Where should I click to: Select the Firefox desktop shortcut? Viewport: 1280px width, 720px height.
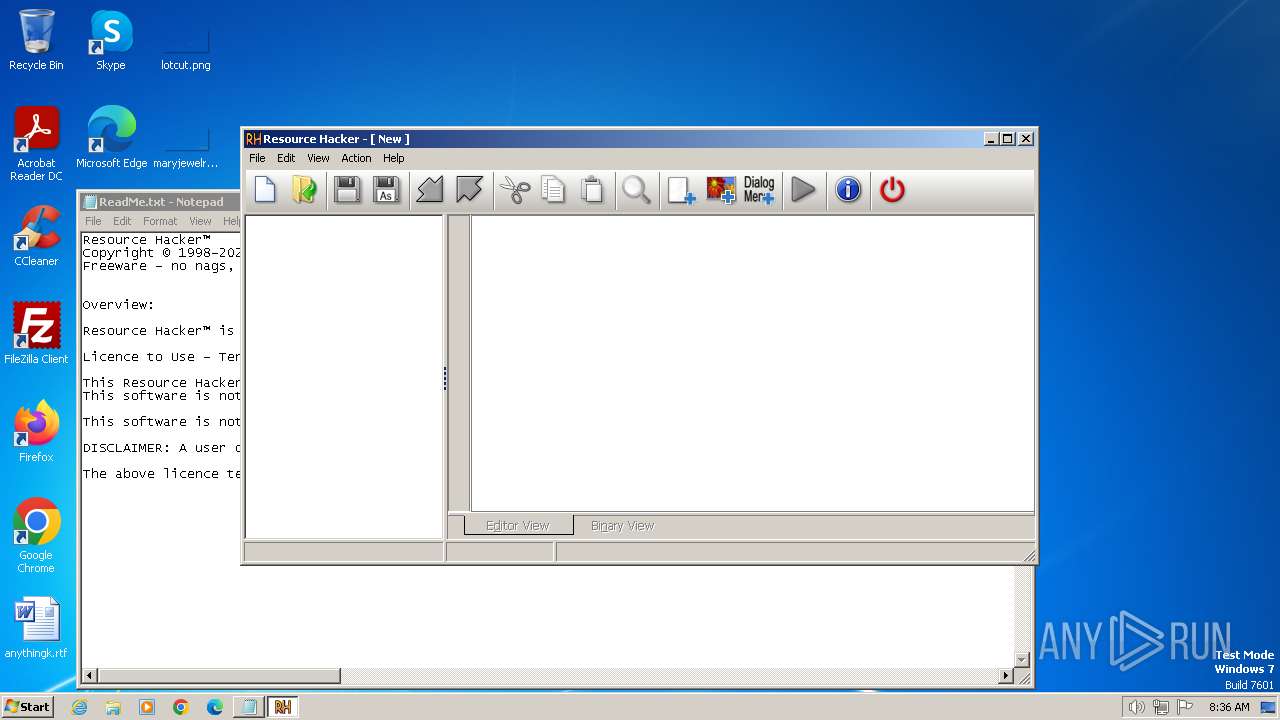tap(36, 431)
